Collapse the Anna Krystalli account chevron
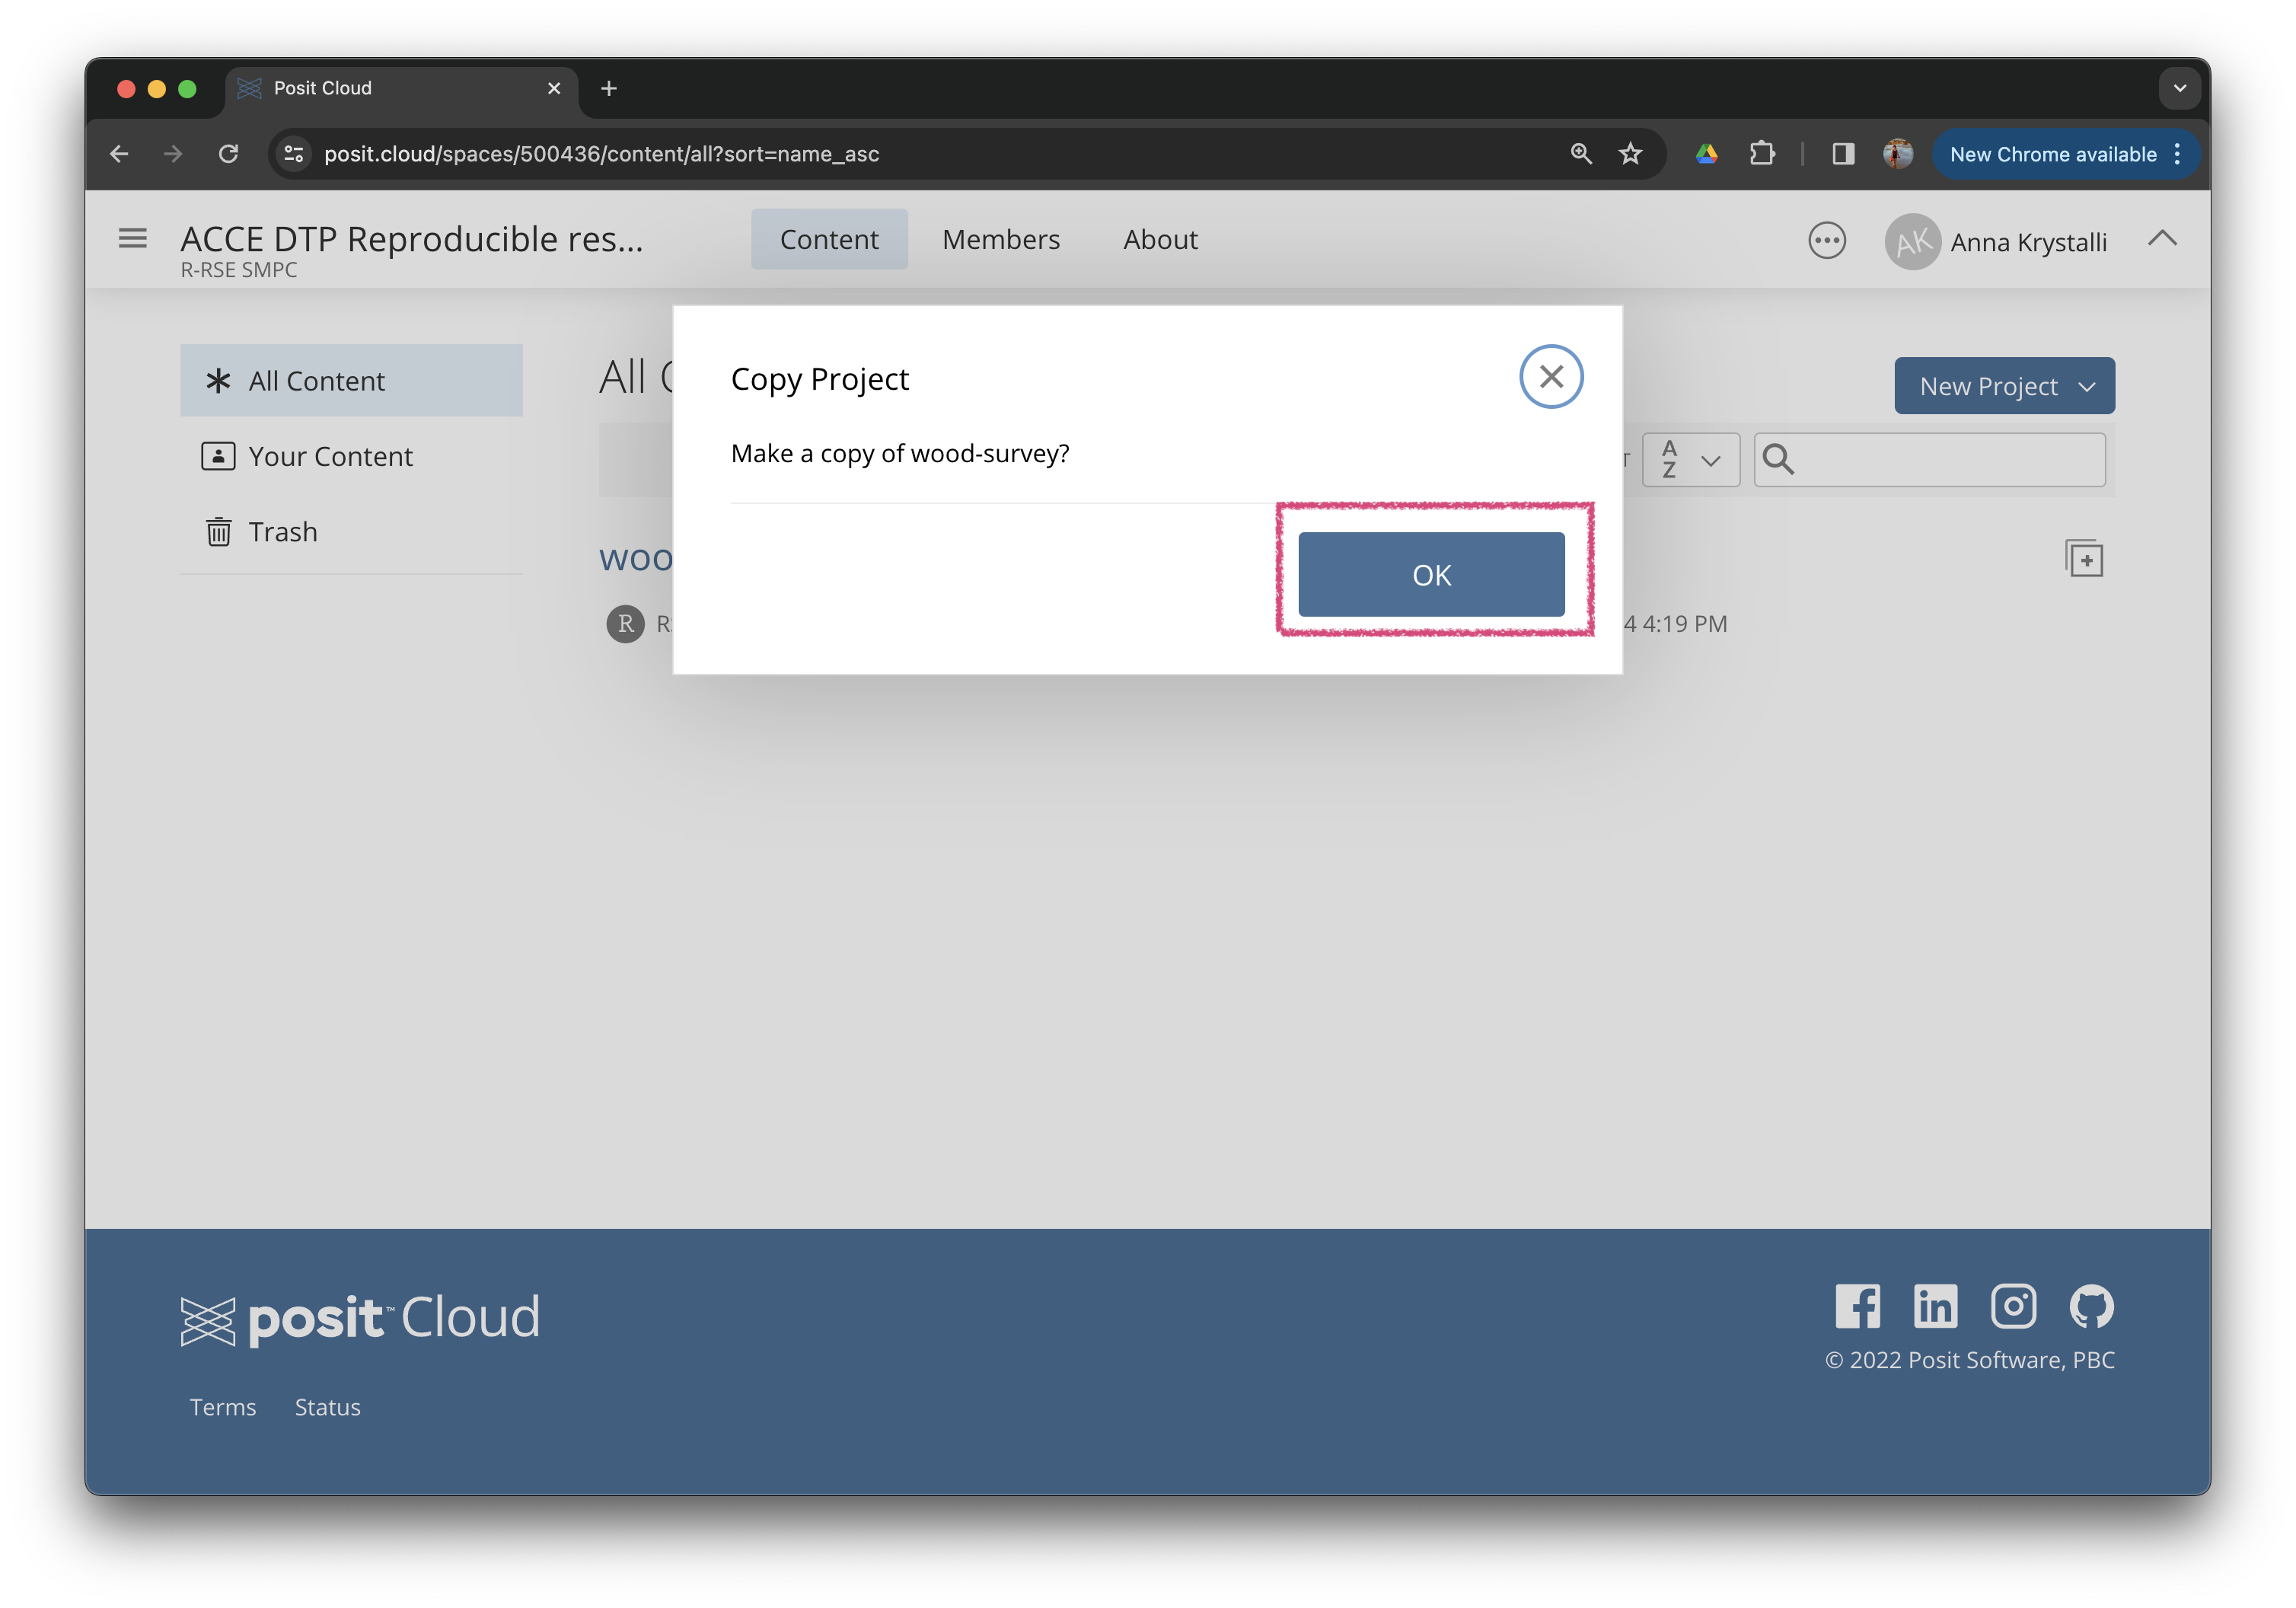Image resolution: width=2296 pixels, height=1608 pixels. 2162,238
